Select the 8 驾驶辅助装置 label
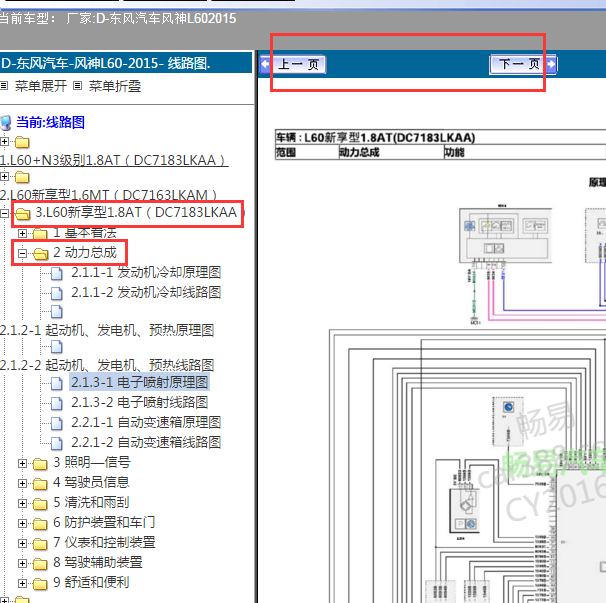Image resolution: width=606 pixels, height=603 pixels. [98, 562]
